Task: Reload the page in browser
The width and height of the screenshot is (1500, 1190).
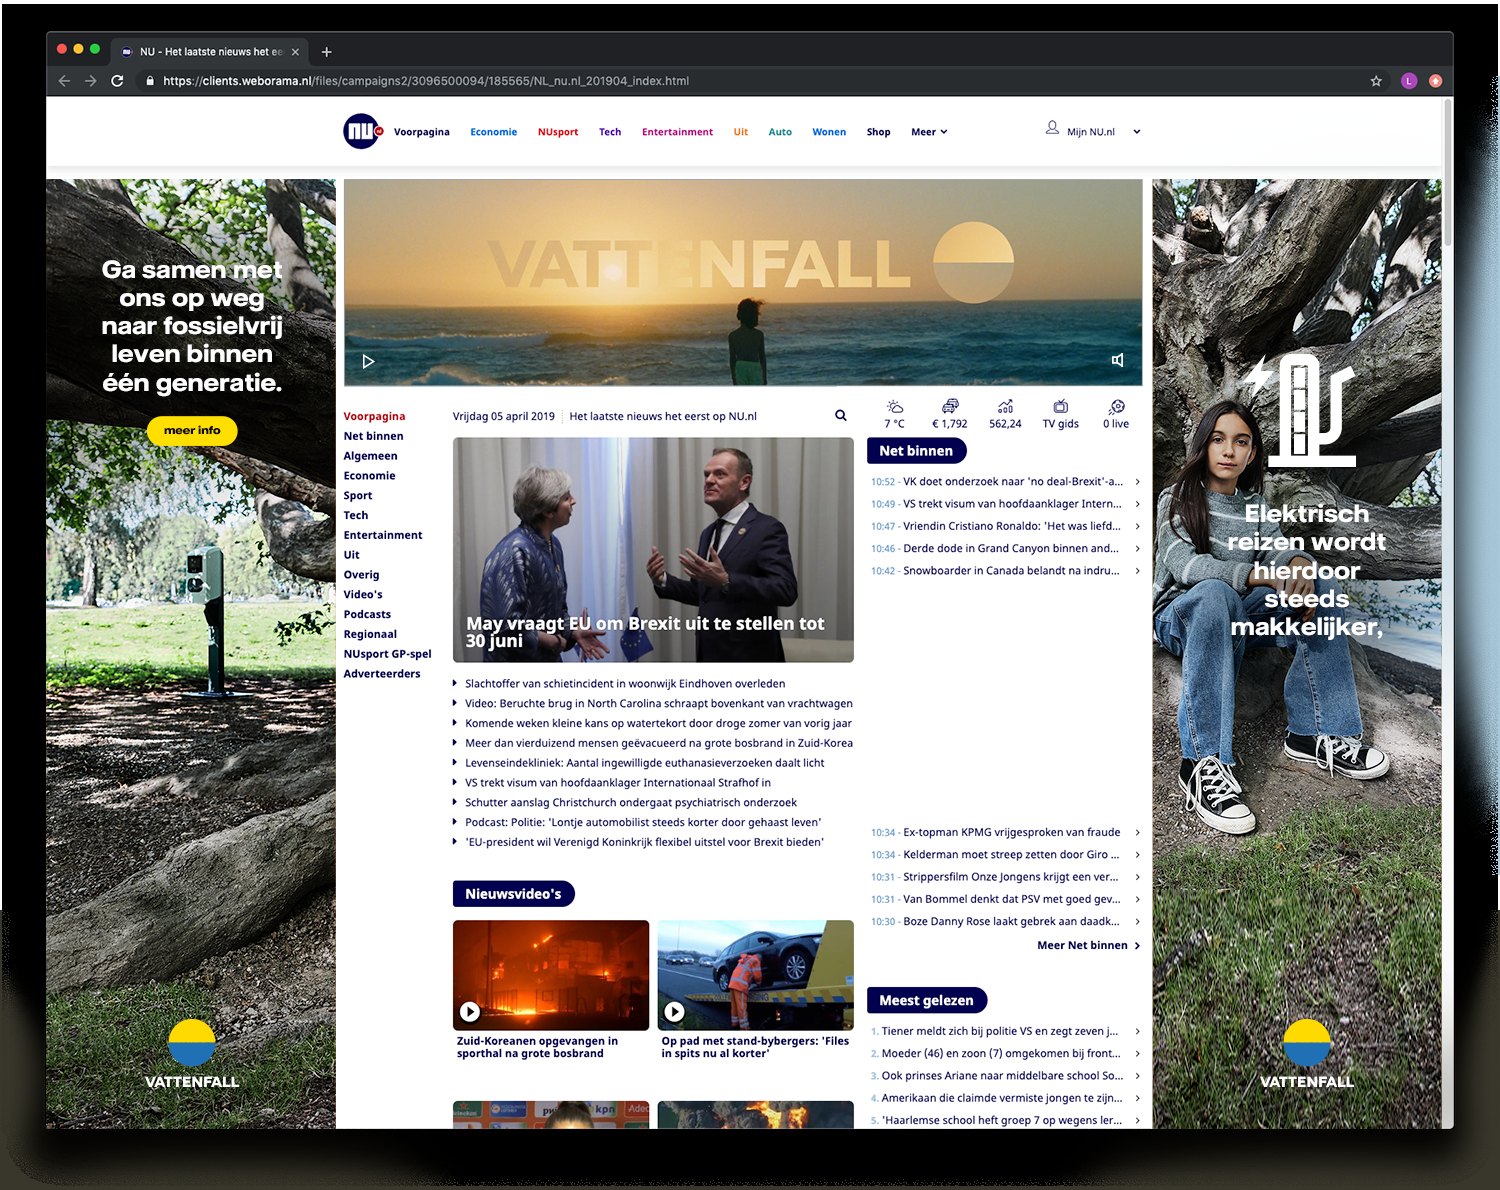Action: 117,81
